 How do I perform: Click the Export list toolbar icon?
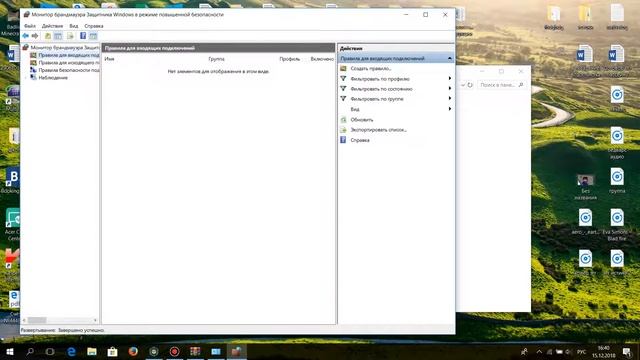tap(70, 36)
